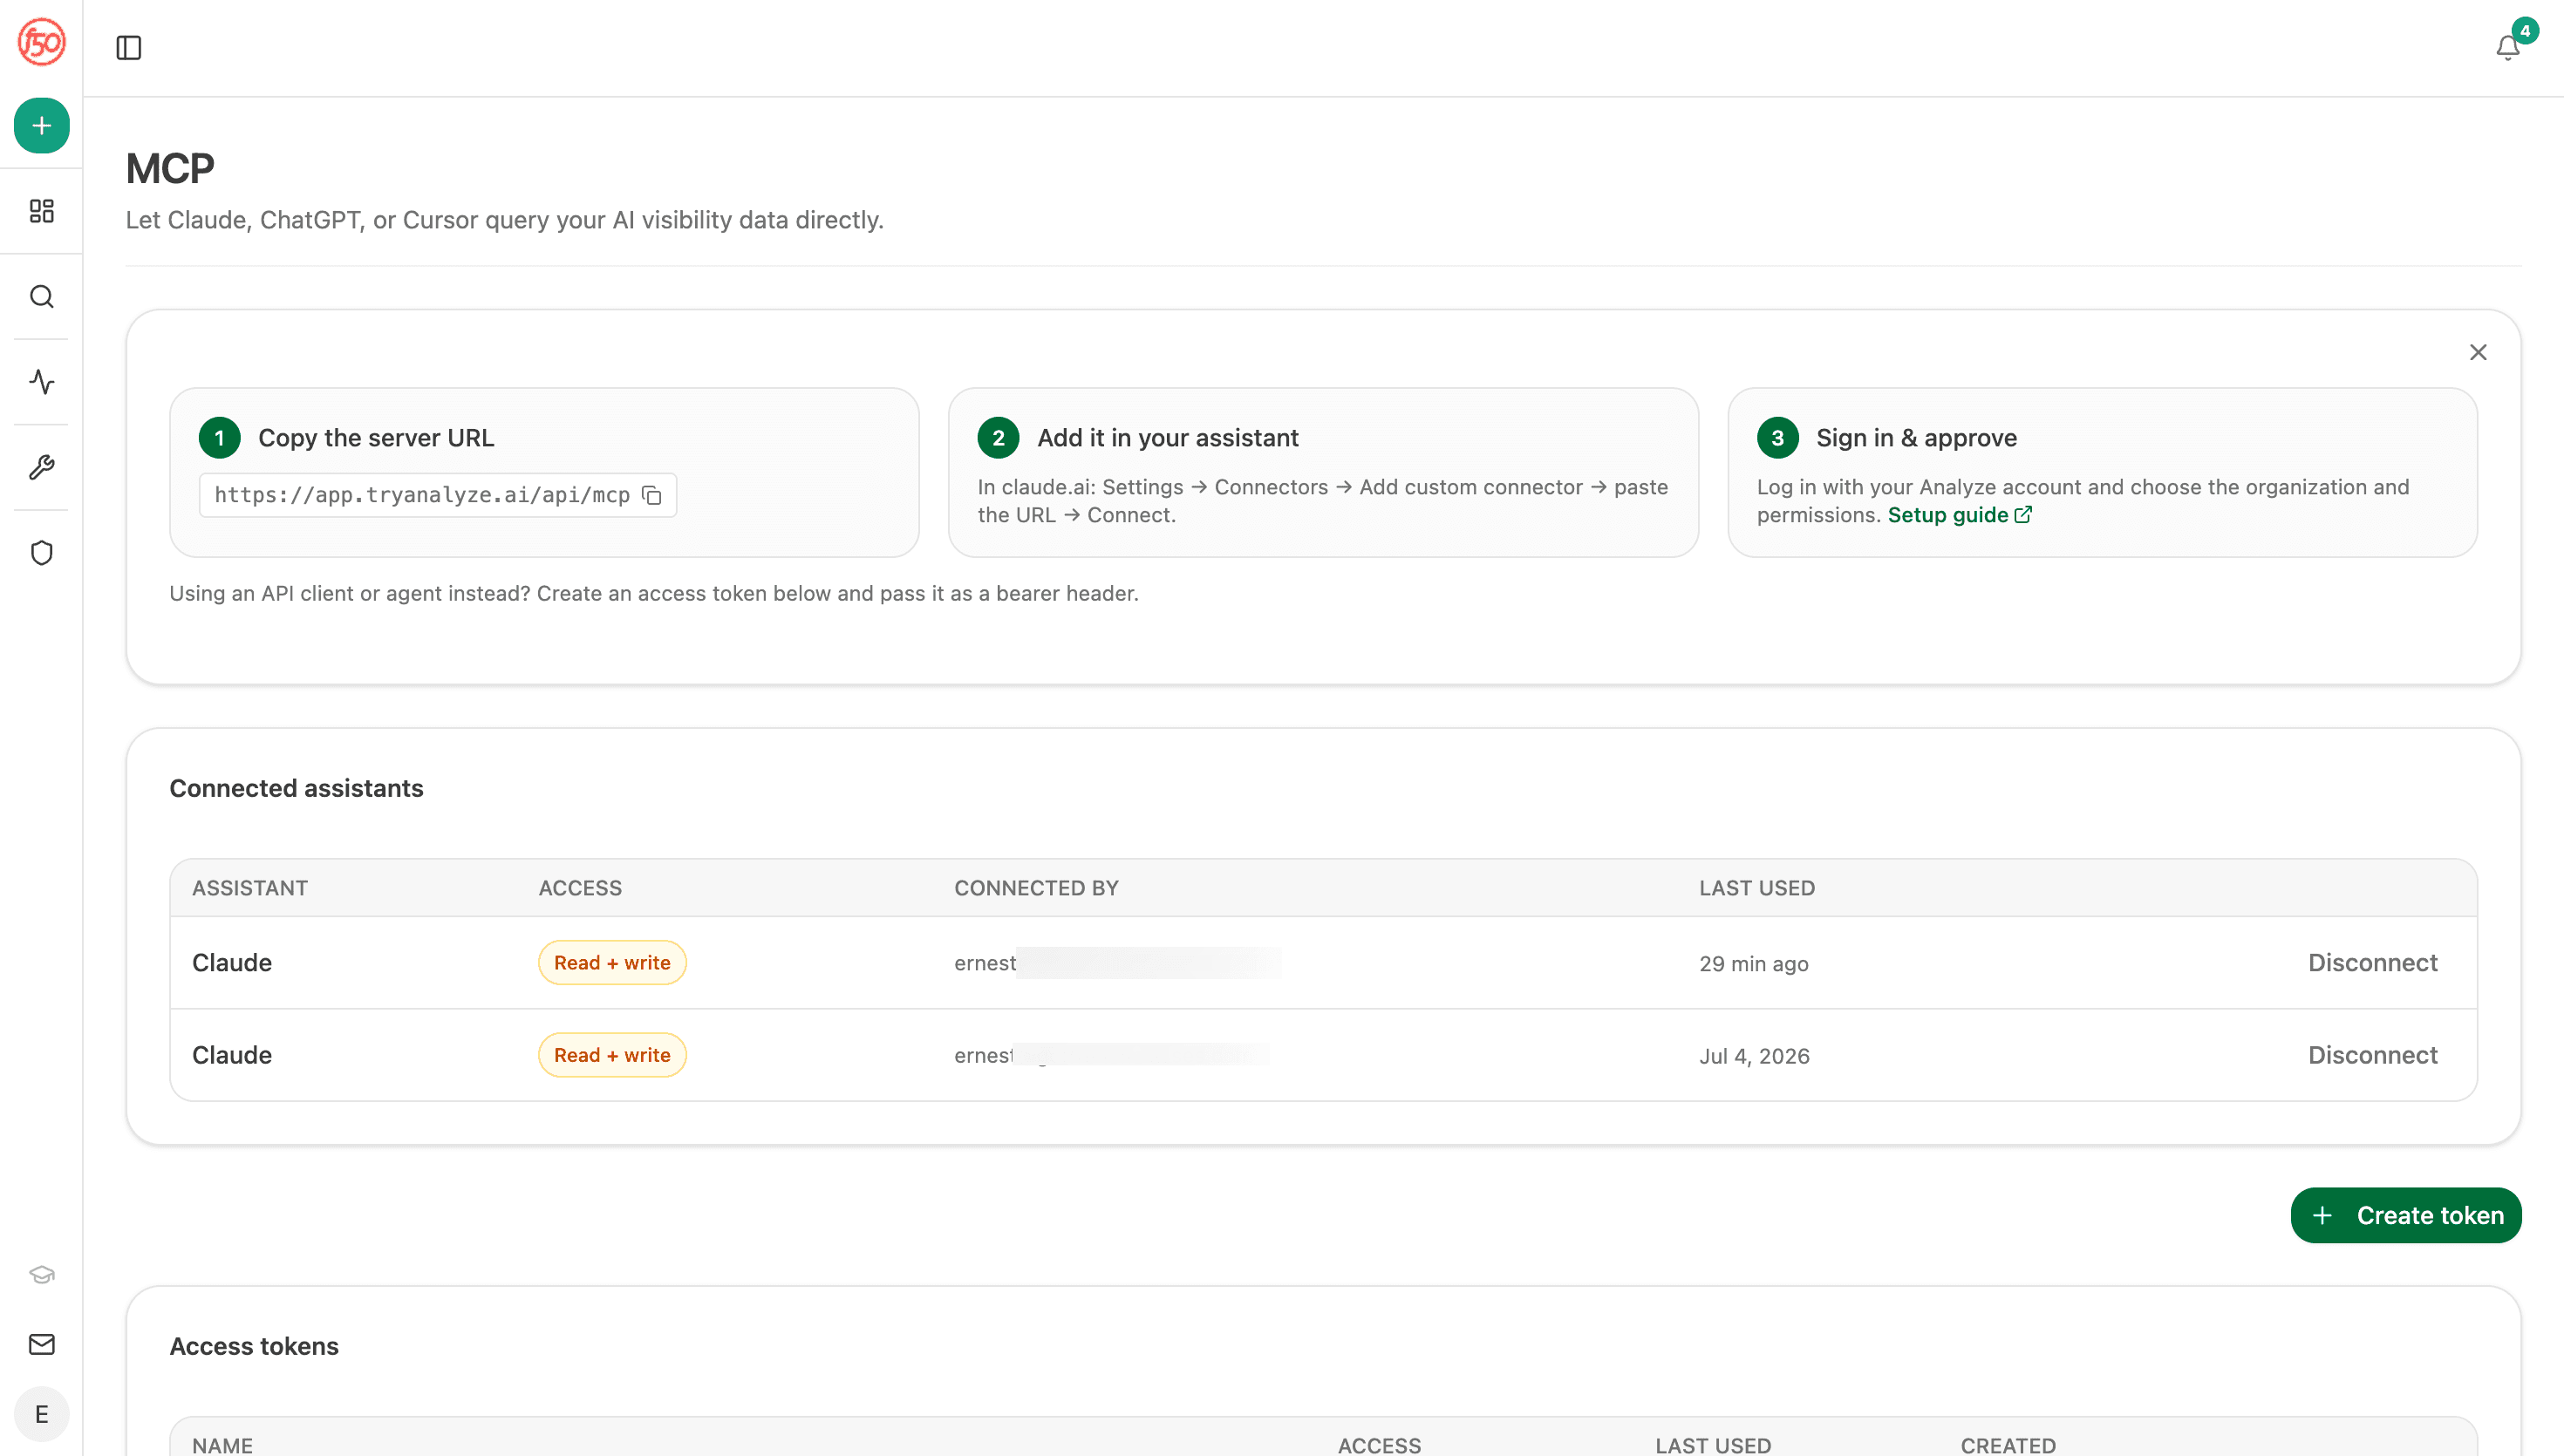Image resolution: width=2564 pixels, height=1456 pixels.
Task: Disconnect Claude used 29 min ago
Action: (x=2372, y=962)
